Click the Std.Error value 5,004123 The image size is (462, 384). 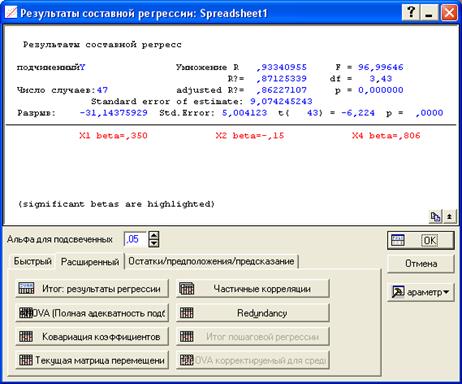point(244,113)
